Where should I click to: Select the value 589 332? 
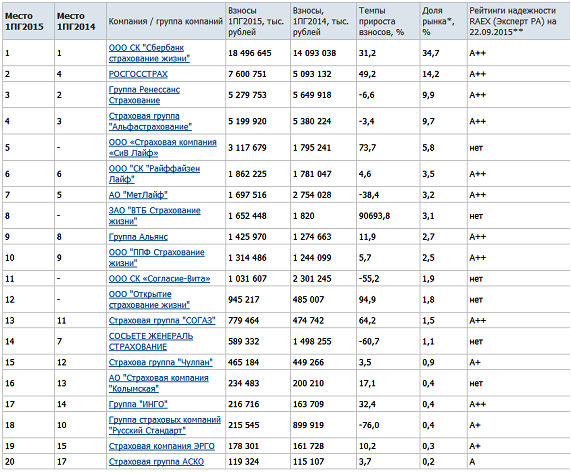(244, 342)
